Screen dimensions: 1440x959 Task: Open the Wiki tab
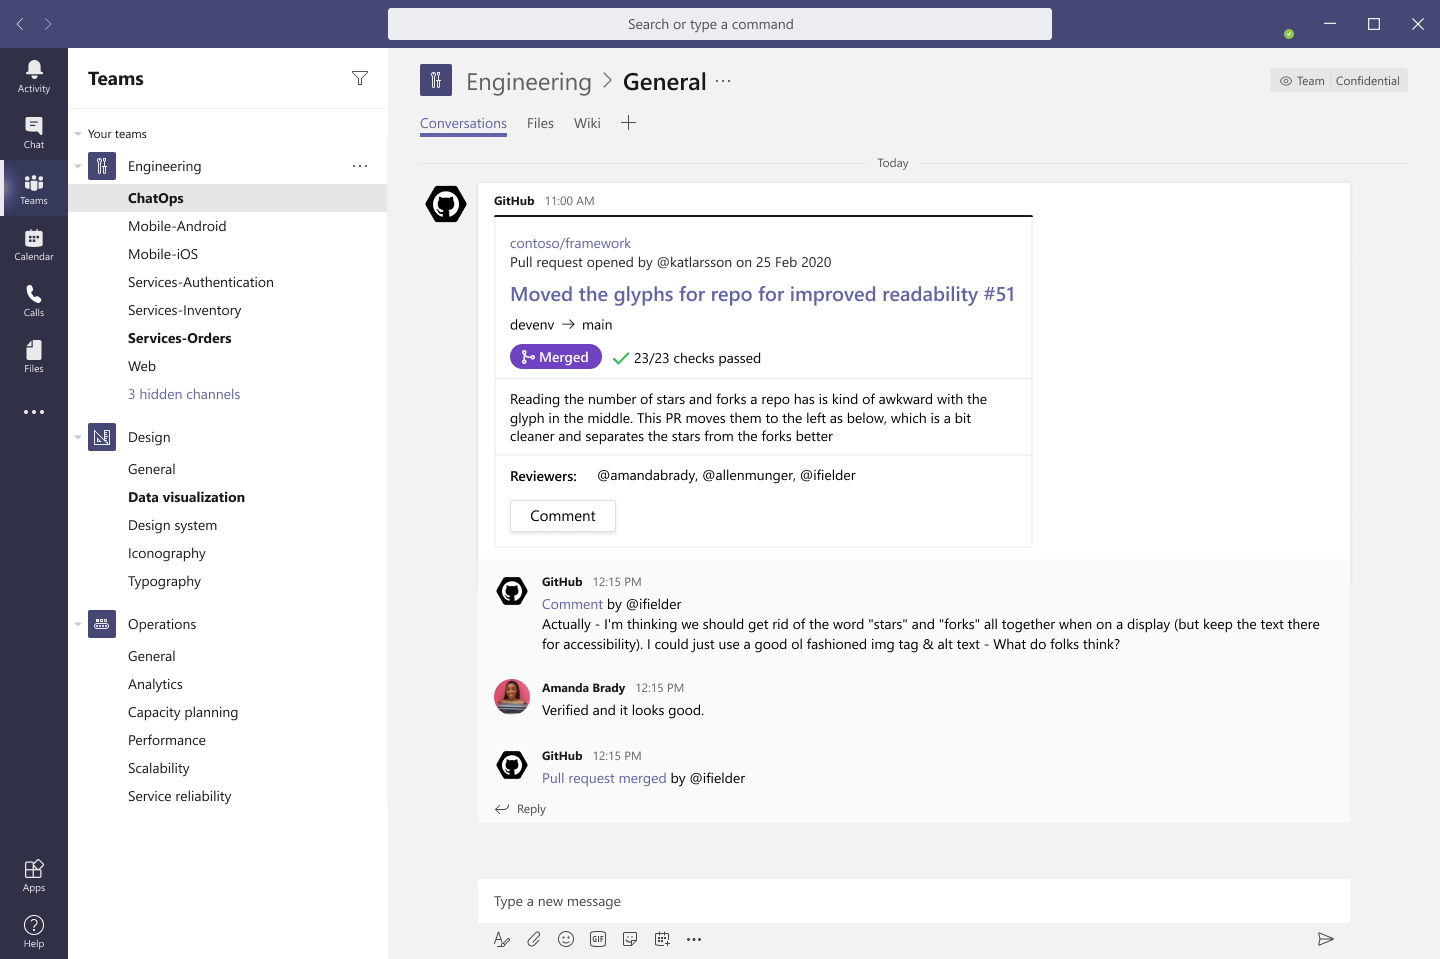[587, 123]
